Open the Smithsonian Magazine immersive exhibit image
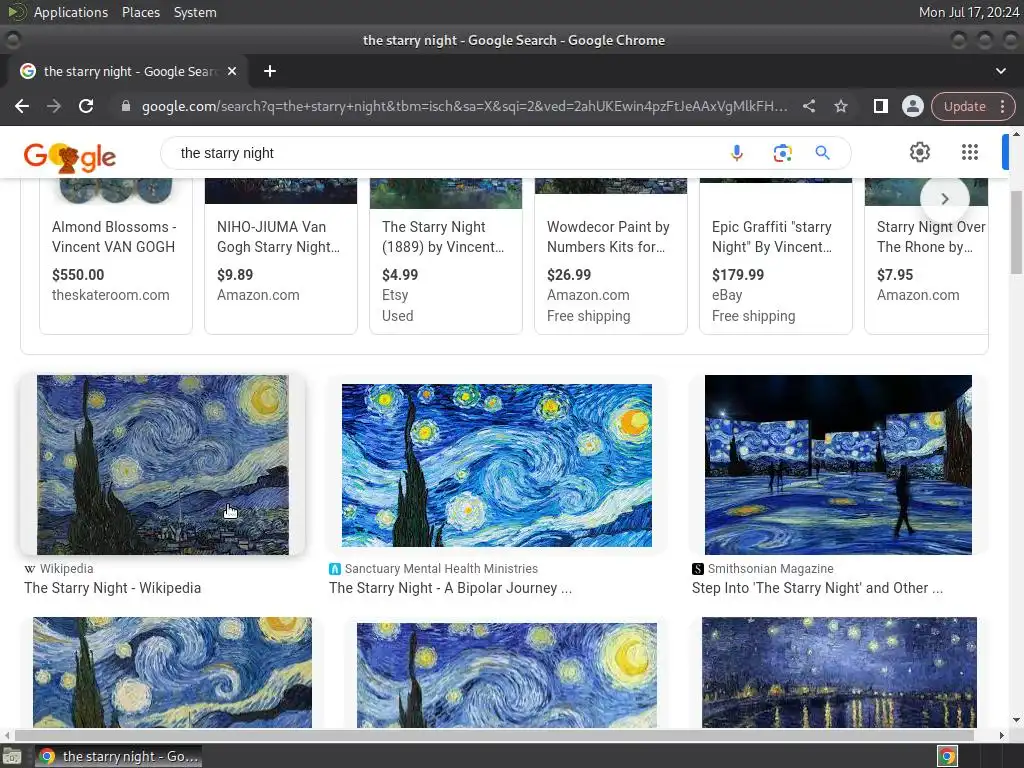Screen dimensions: 1024x768 coord(838,465)
